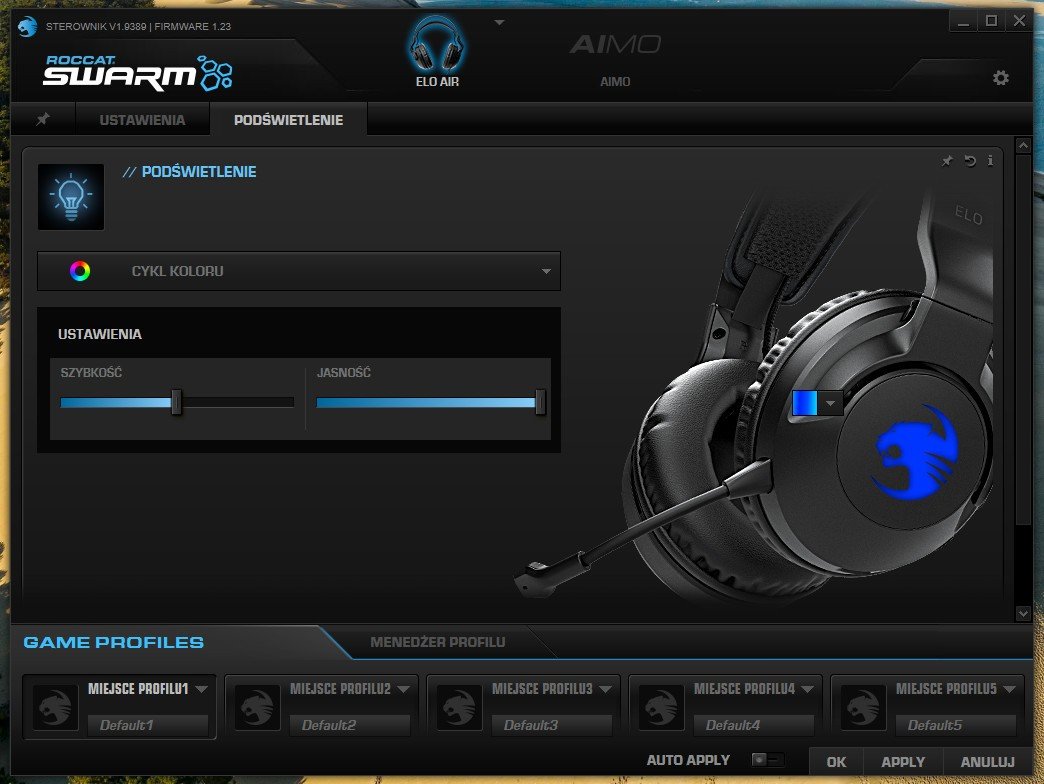Select the Default4 profile name field

point(754,725)
